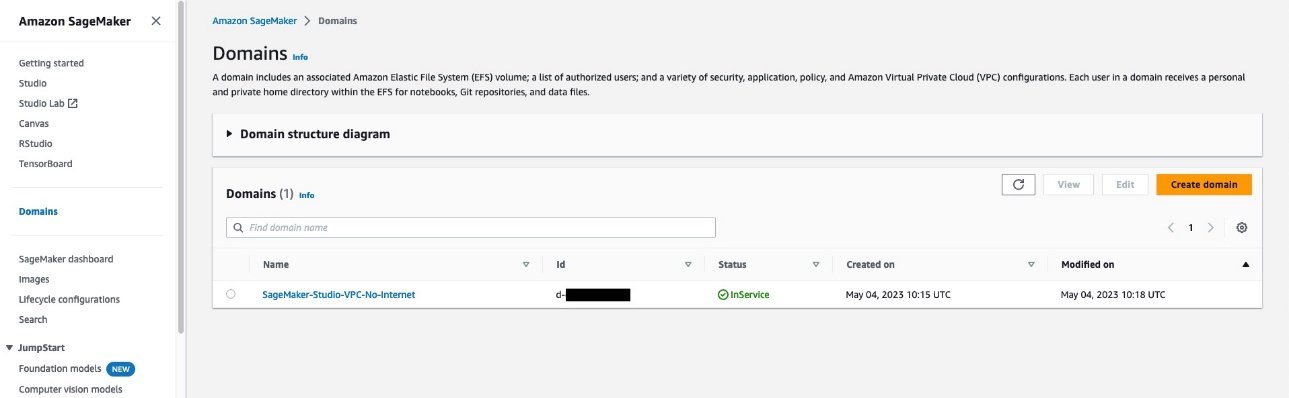Viewport: 1289px width, 398px height.
Task: Click the Studio Lab external link icon
Action: click(72, 103)
